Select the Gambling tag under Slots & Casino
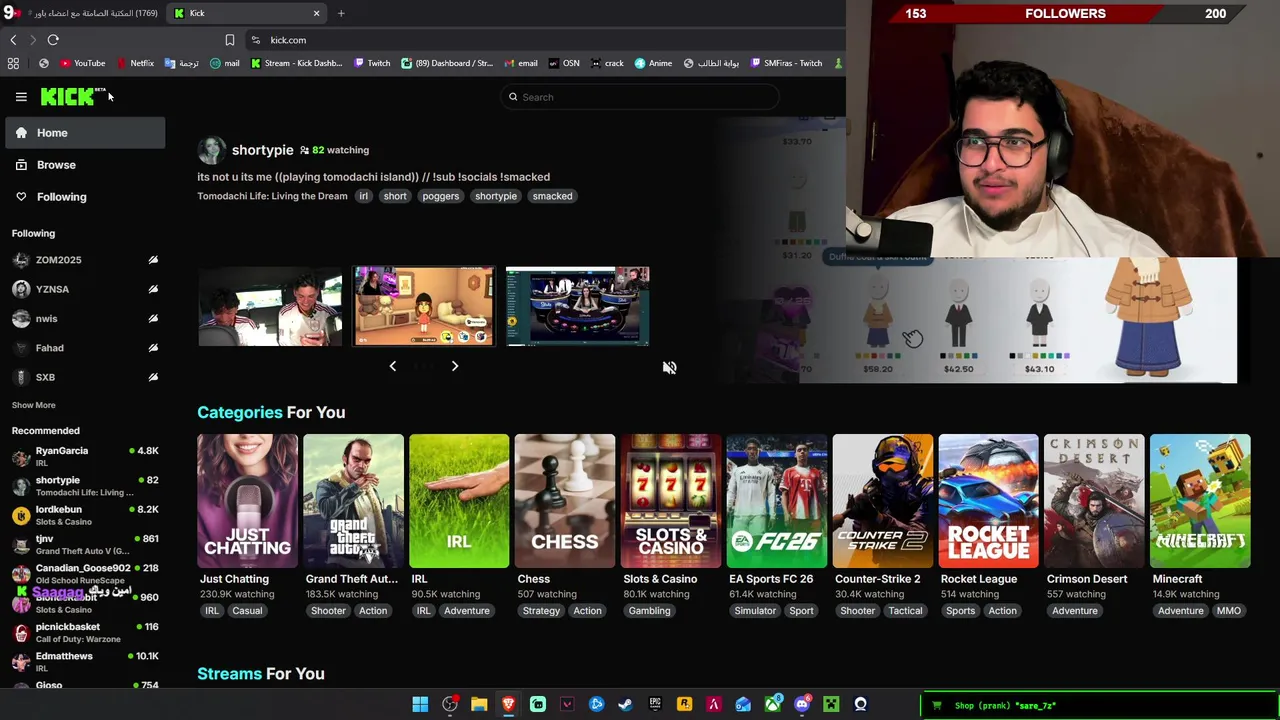This screenshot has width=1280, height=720. click(x=649, y=611)
